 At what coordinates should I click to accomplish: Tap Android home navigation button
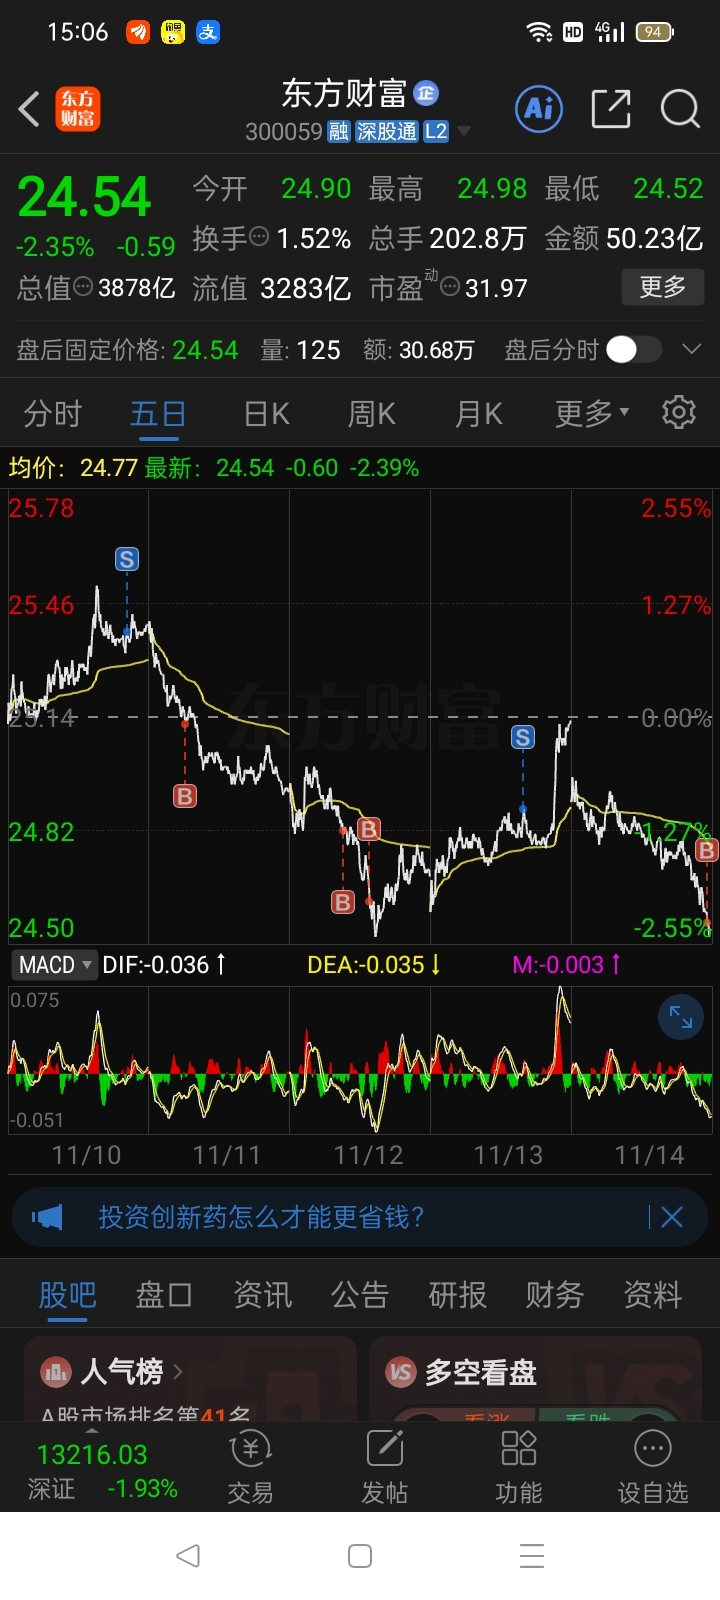[360, 1555]
